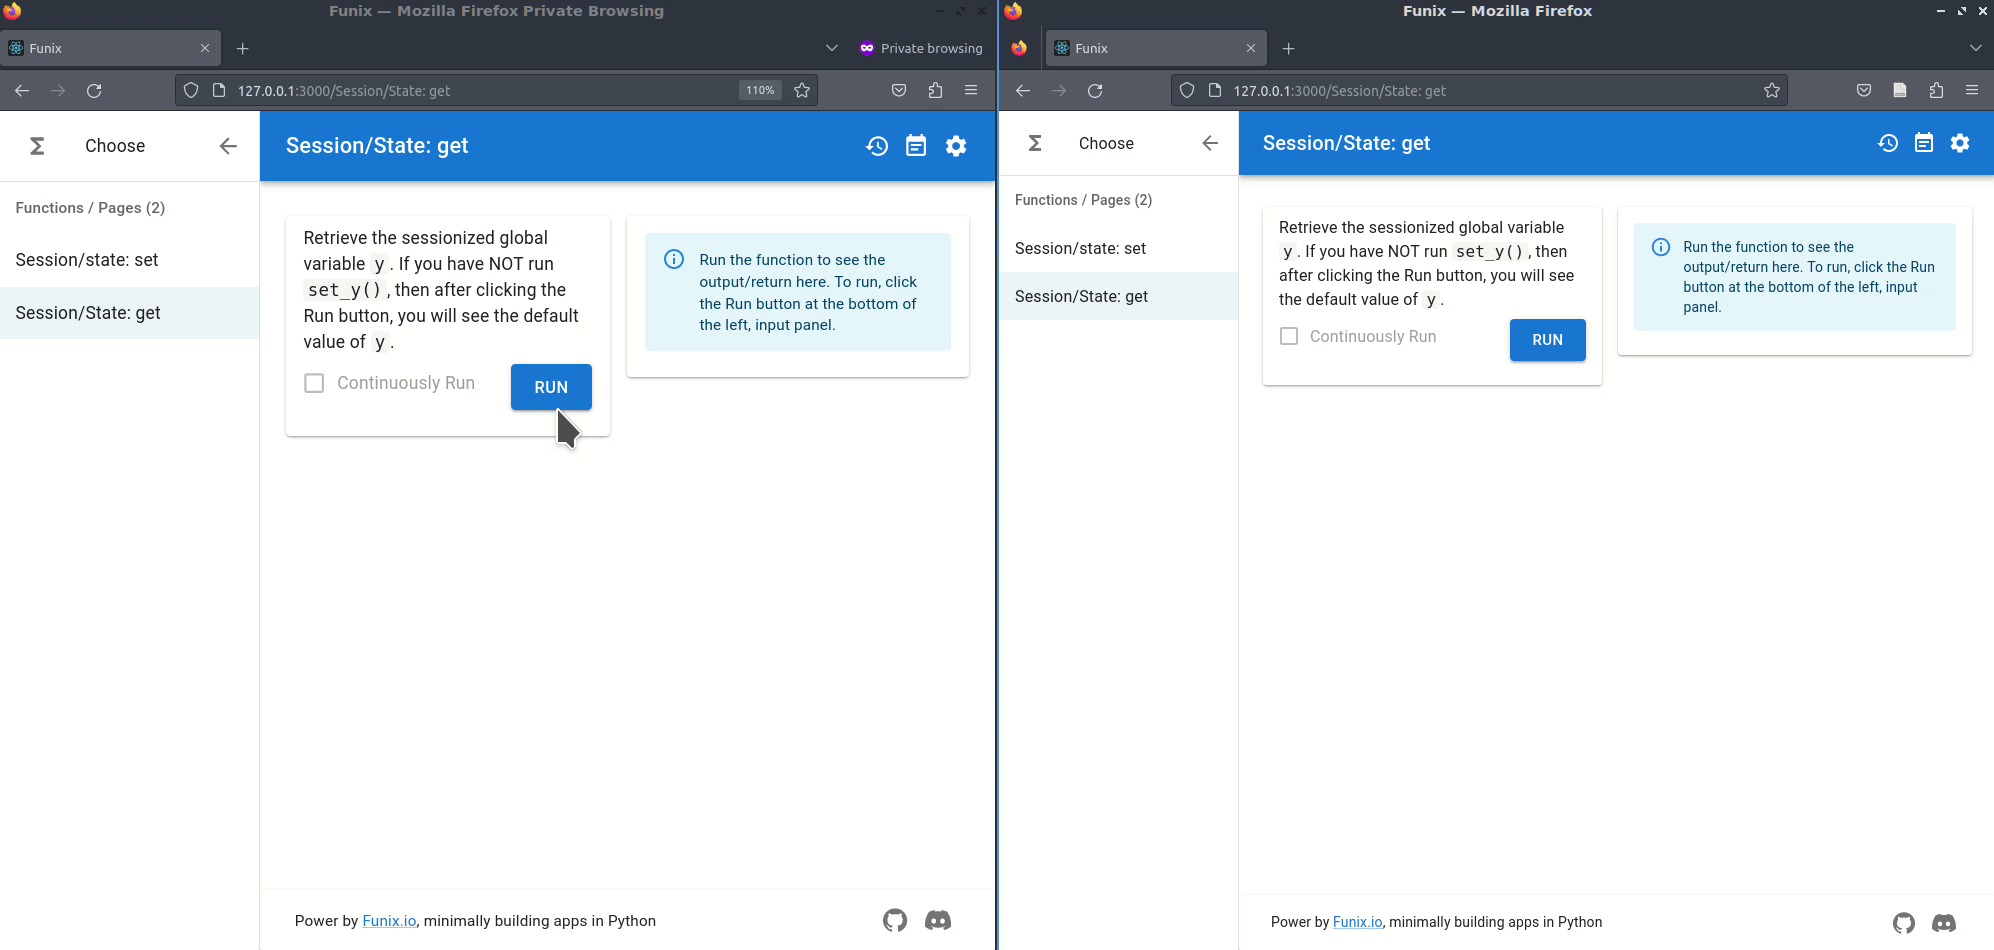Open new tab in right Firefox window

pos(1289,48)
